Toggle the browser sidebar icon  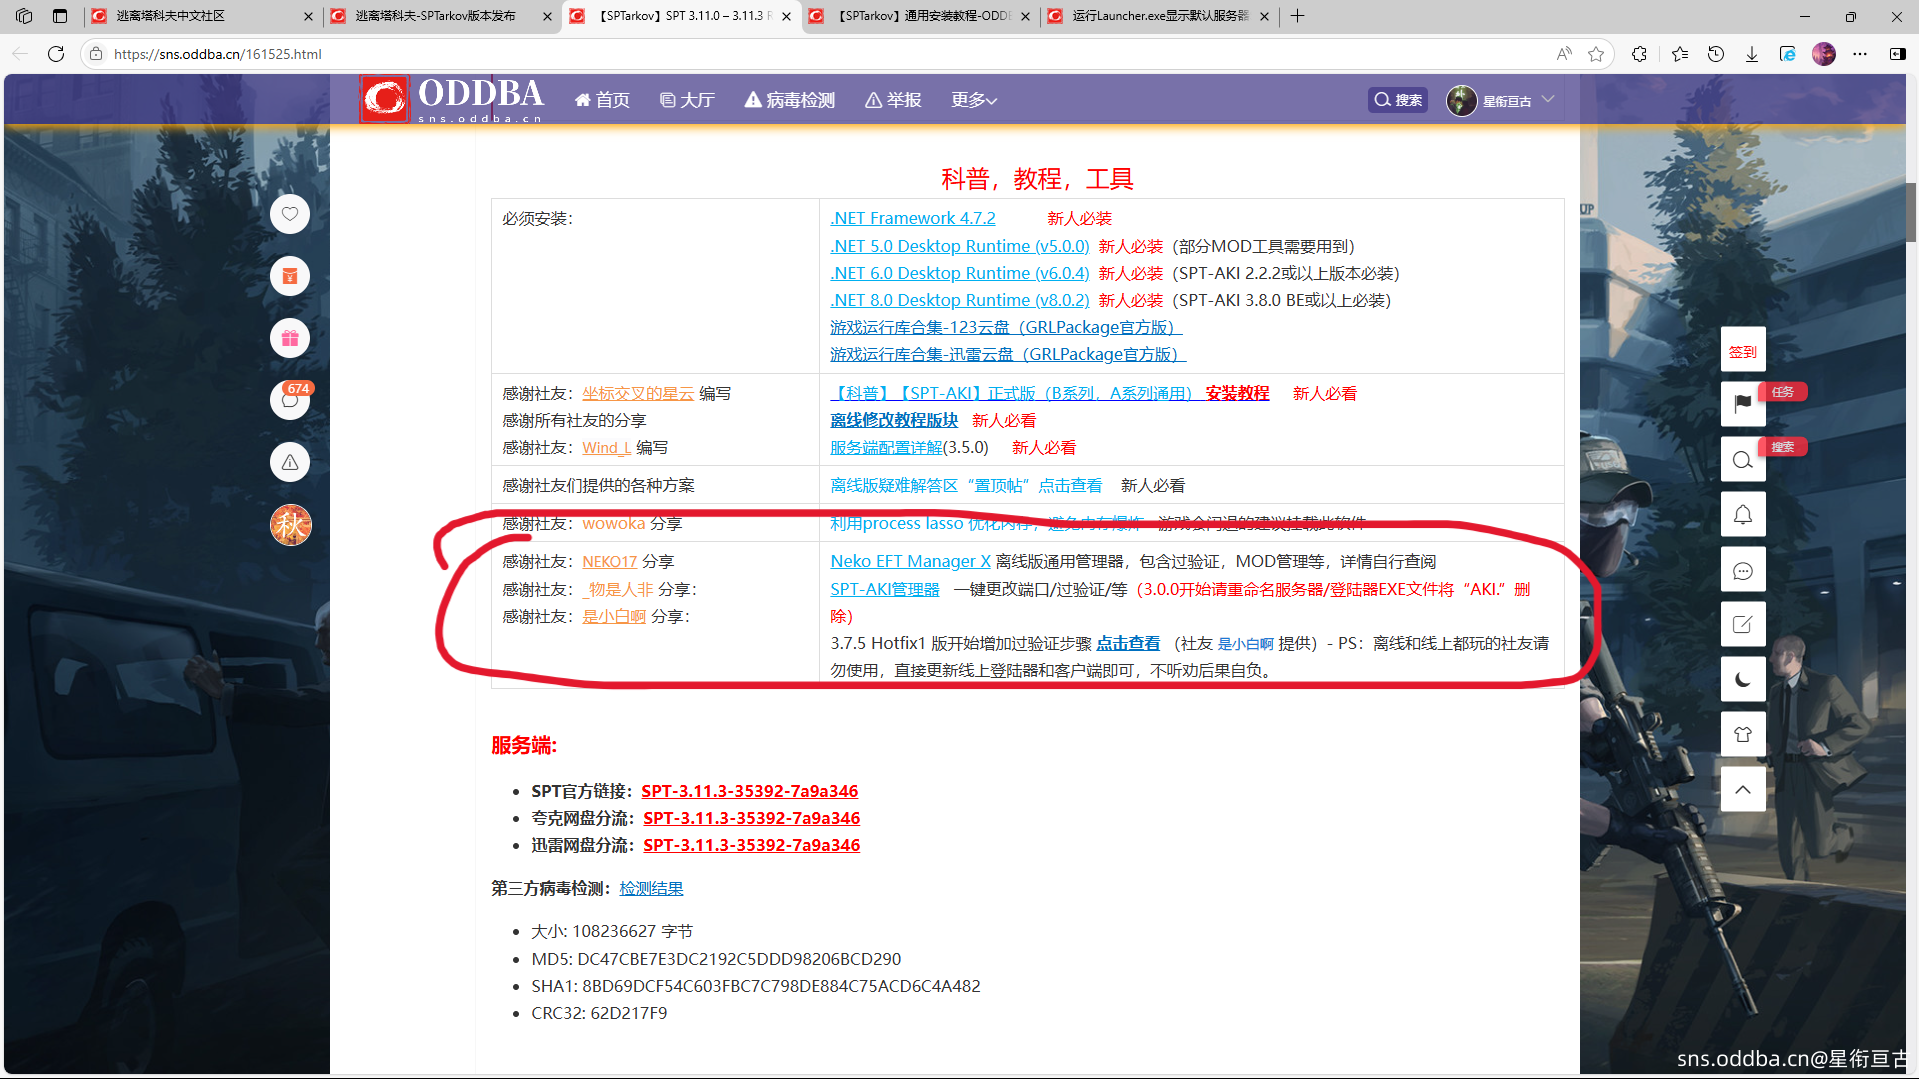pos(1897,54)
